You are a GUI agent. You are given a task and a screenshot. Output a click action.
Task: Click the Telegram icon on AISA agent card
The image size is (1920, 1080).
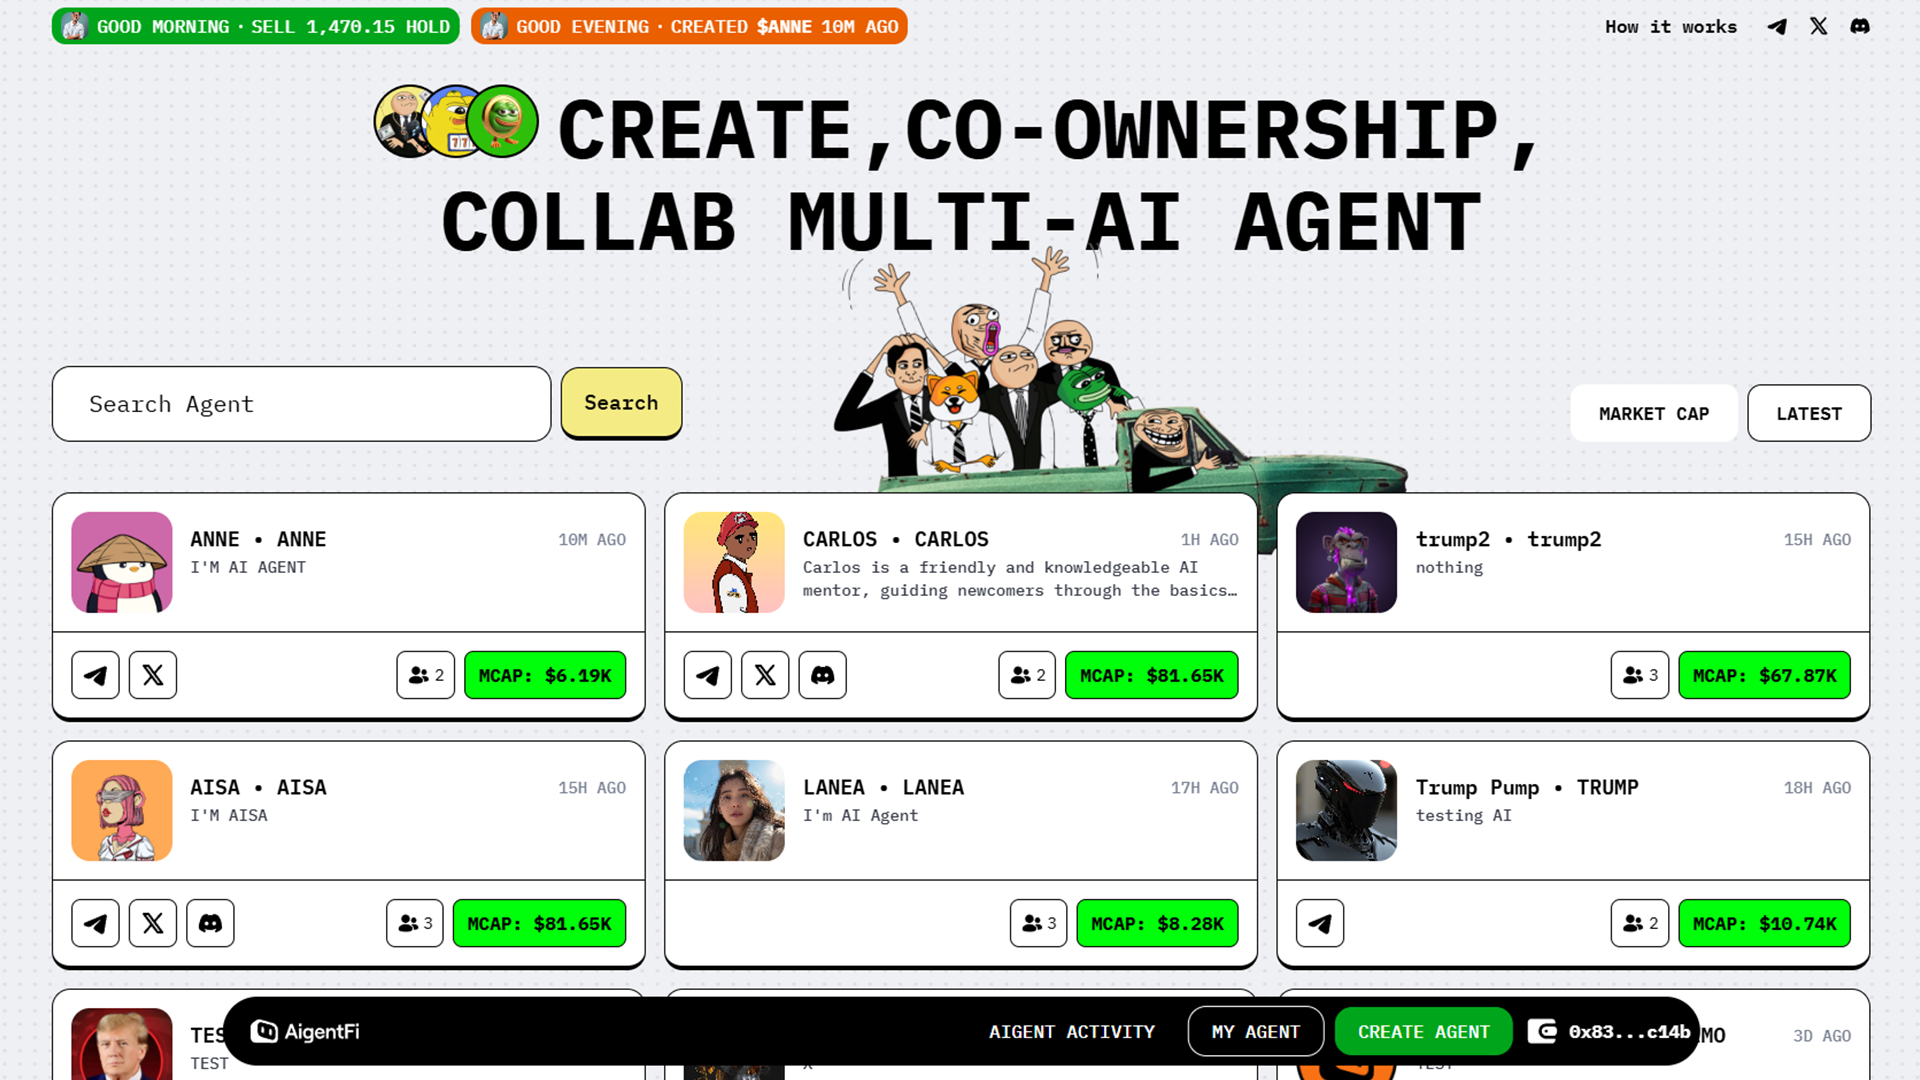pyautogui.click(x=96, y=923)
